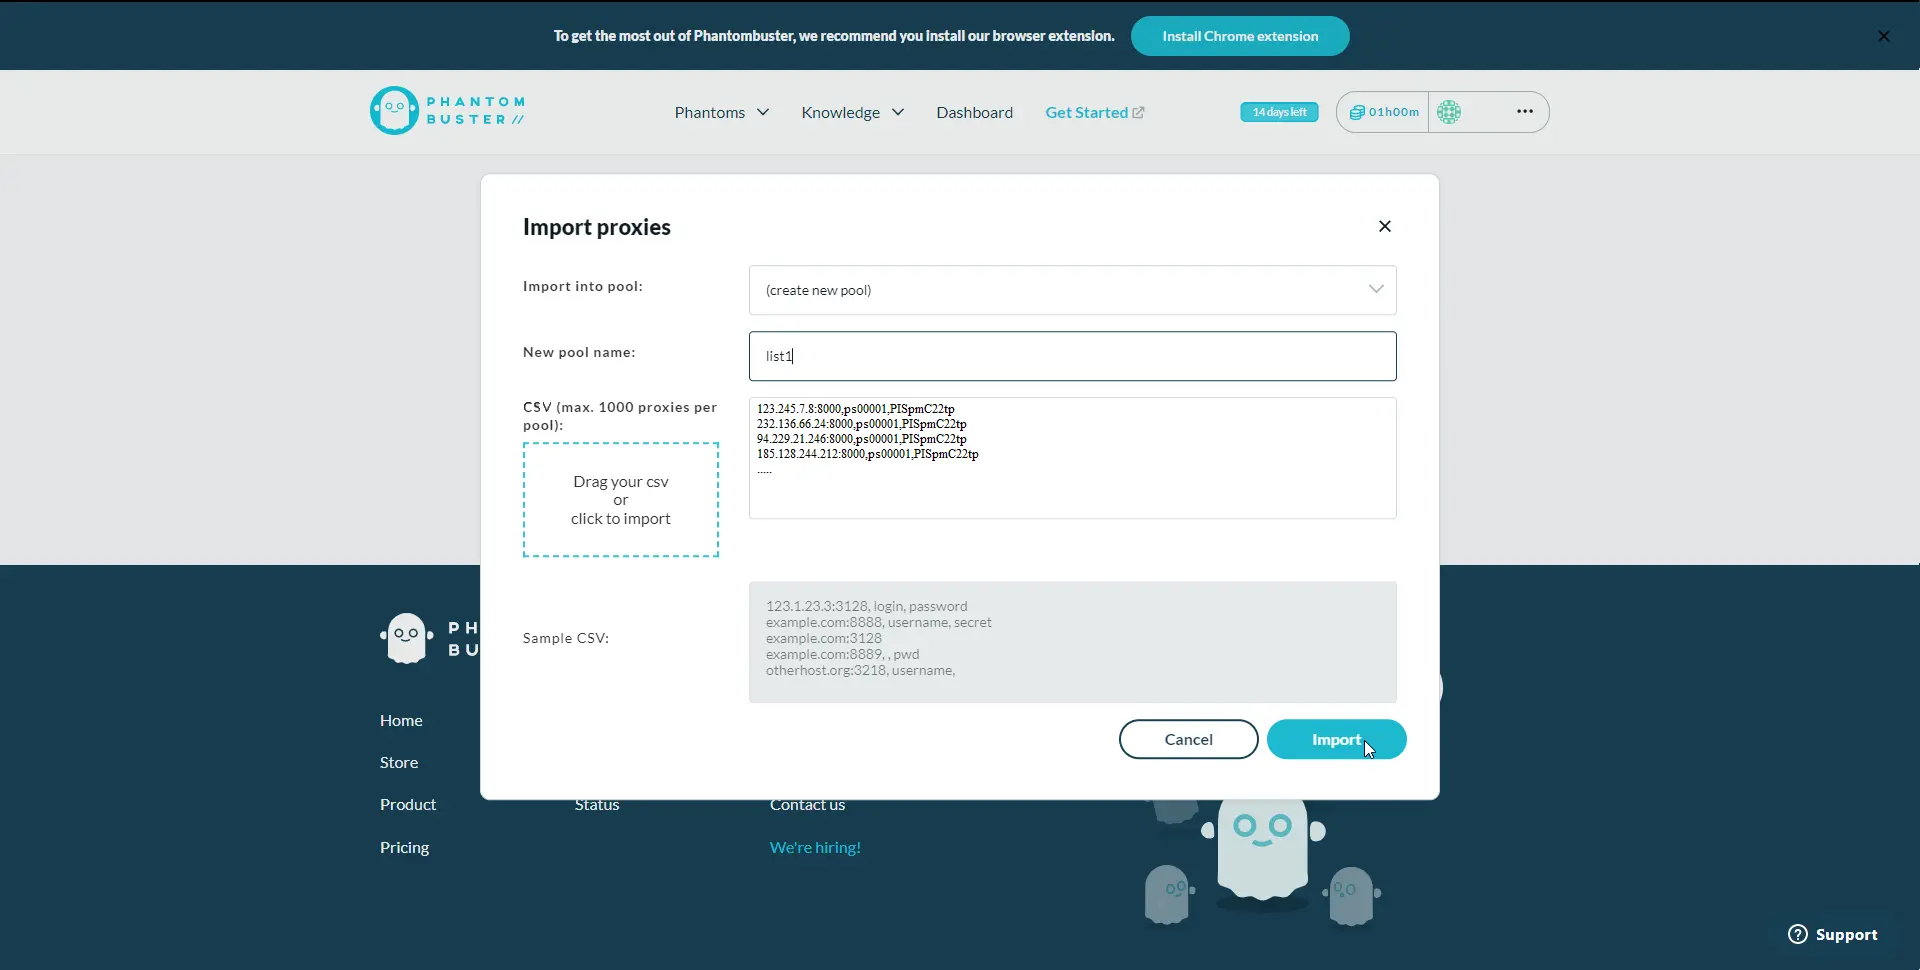Image resolution: width=1920 pixels, height=970 pixels.
Task: Click the Phantombuster logo in header
Action: [447, 111]
